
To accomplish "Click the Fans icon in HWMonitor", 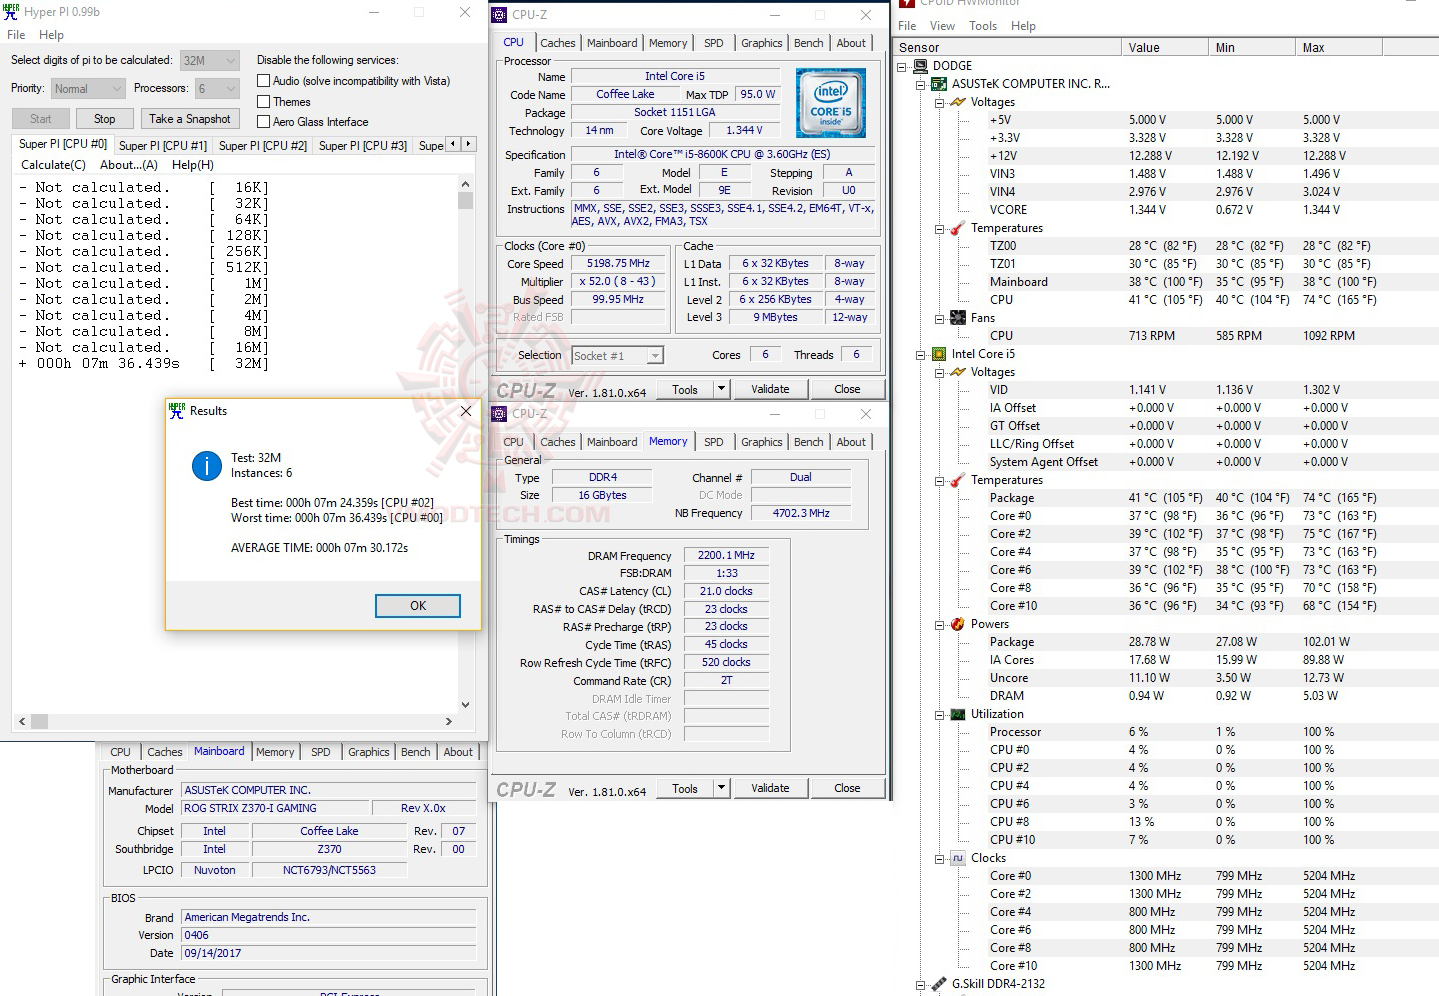I will pos(958,318).
